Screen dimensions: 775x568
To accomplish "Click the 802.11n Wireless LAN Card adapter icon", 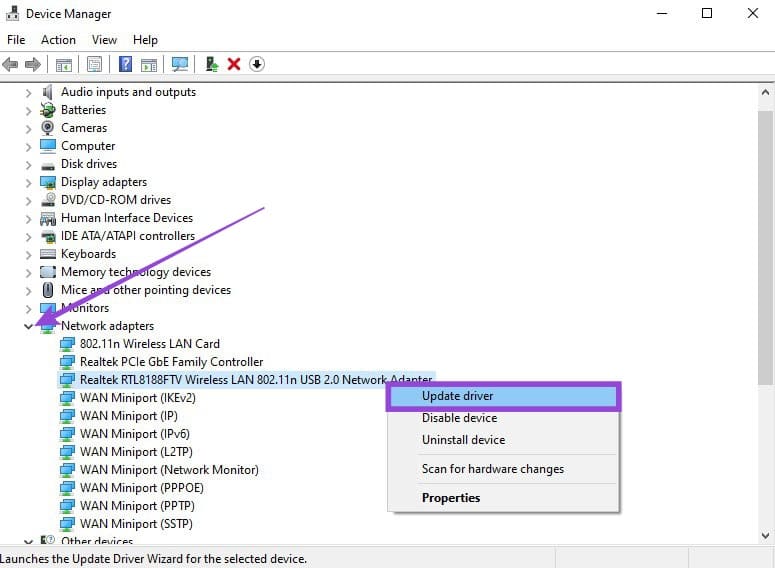I will point(67,344).
